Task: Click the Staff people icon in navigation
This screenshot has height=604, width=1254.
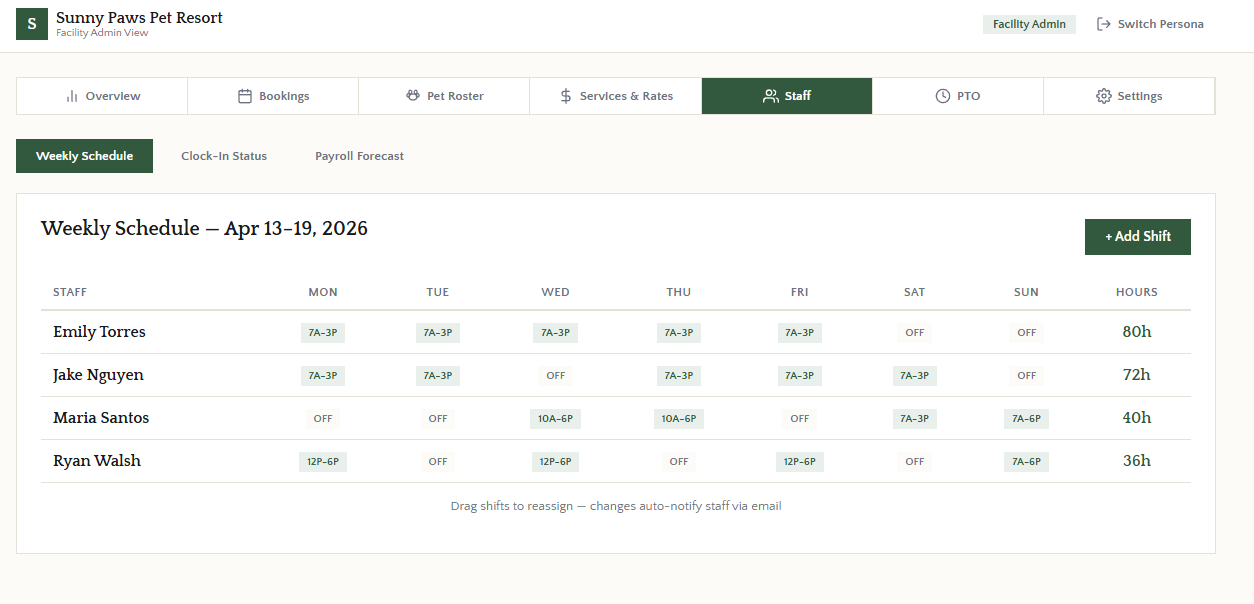Action: [770, 96]
